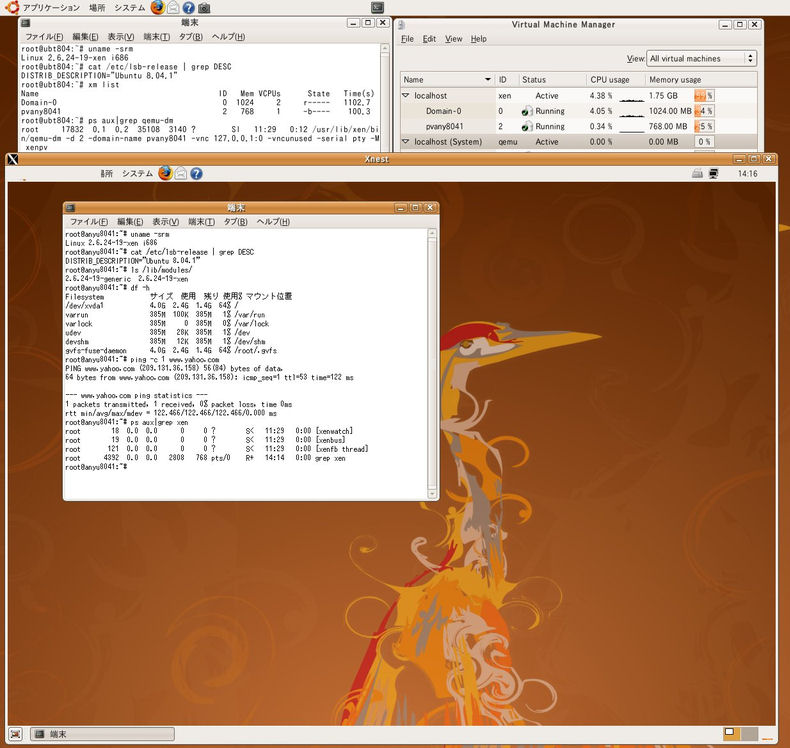Open the Edit menu in Virtual Machine Manager
This screenshot has width=790, height=748.
click(429, 39)
